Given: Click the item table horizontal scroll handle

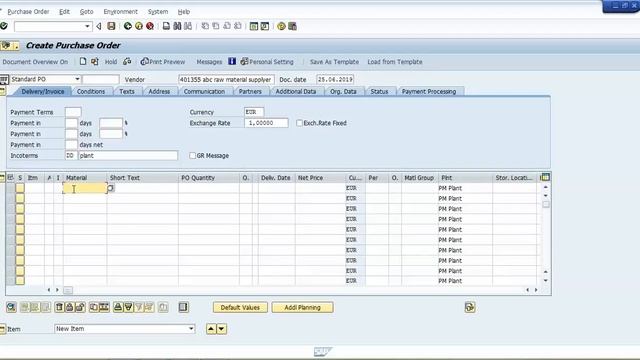Looking at the screenshot, I should (68, 290).
